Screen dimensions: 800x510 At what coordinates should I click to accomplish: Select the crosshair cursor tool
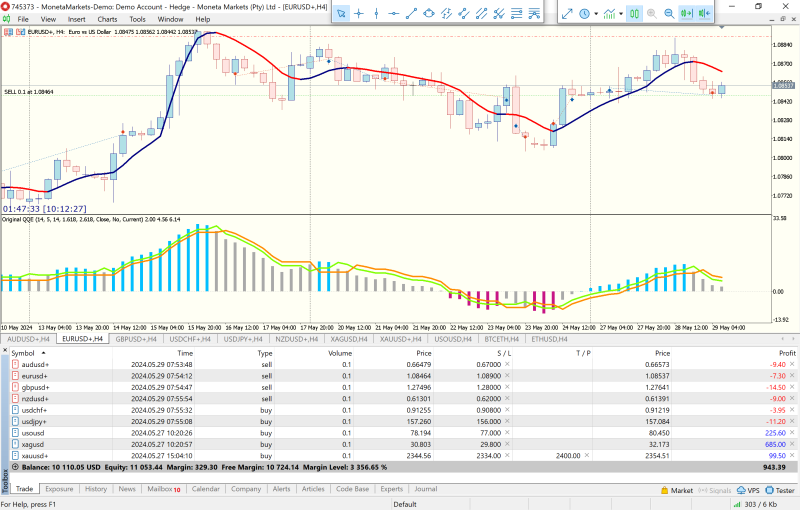358,13
